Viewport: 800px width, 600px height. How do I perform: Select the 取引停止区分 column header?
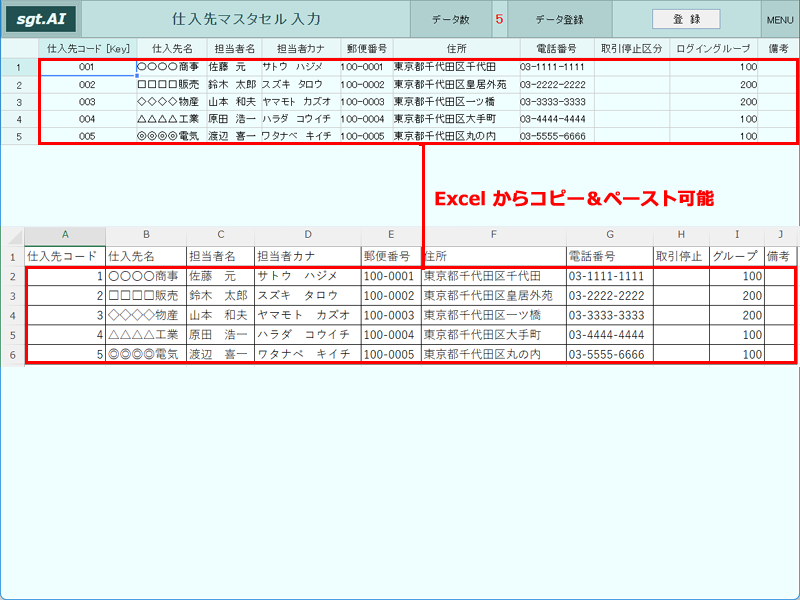tap(632, 48)
